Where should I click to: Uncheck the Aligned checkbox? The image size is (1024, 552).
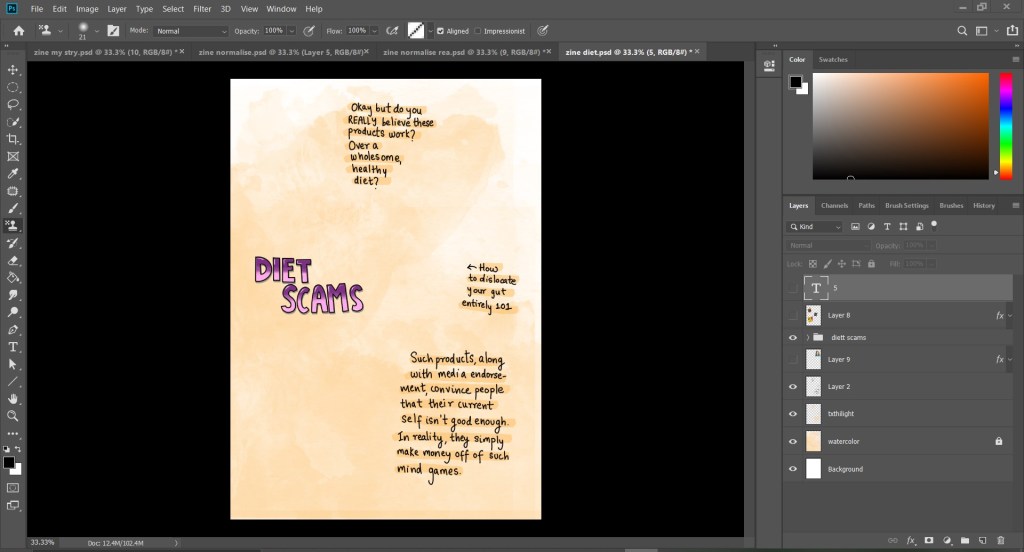(441, 31)
